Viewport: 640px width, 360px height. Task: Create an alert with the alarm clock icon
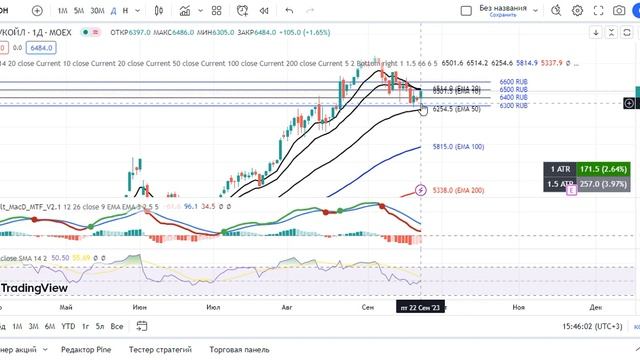242,11
